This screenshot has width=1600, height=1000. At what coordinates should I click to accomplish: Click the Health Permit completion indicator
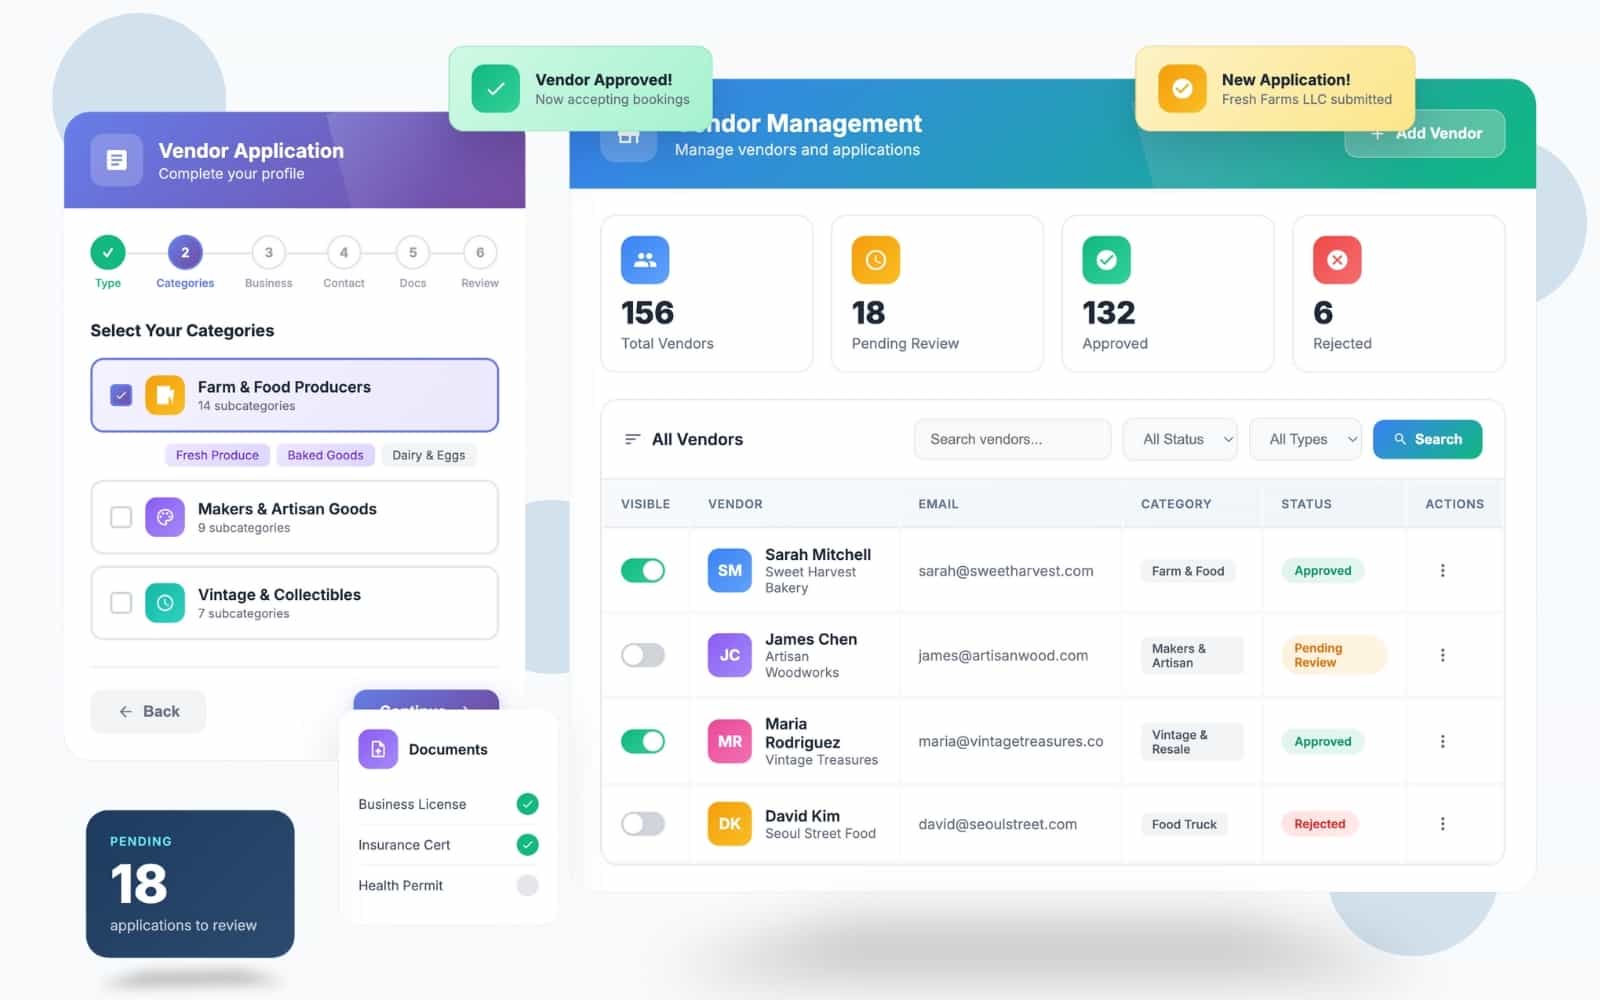(x=529, y=885)
